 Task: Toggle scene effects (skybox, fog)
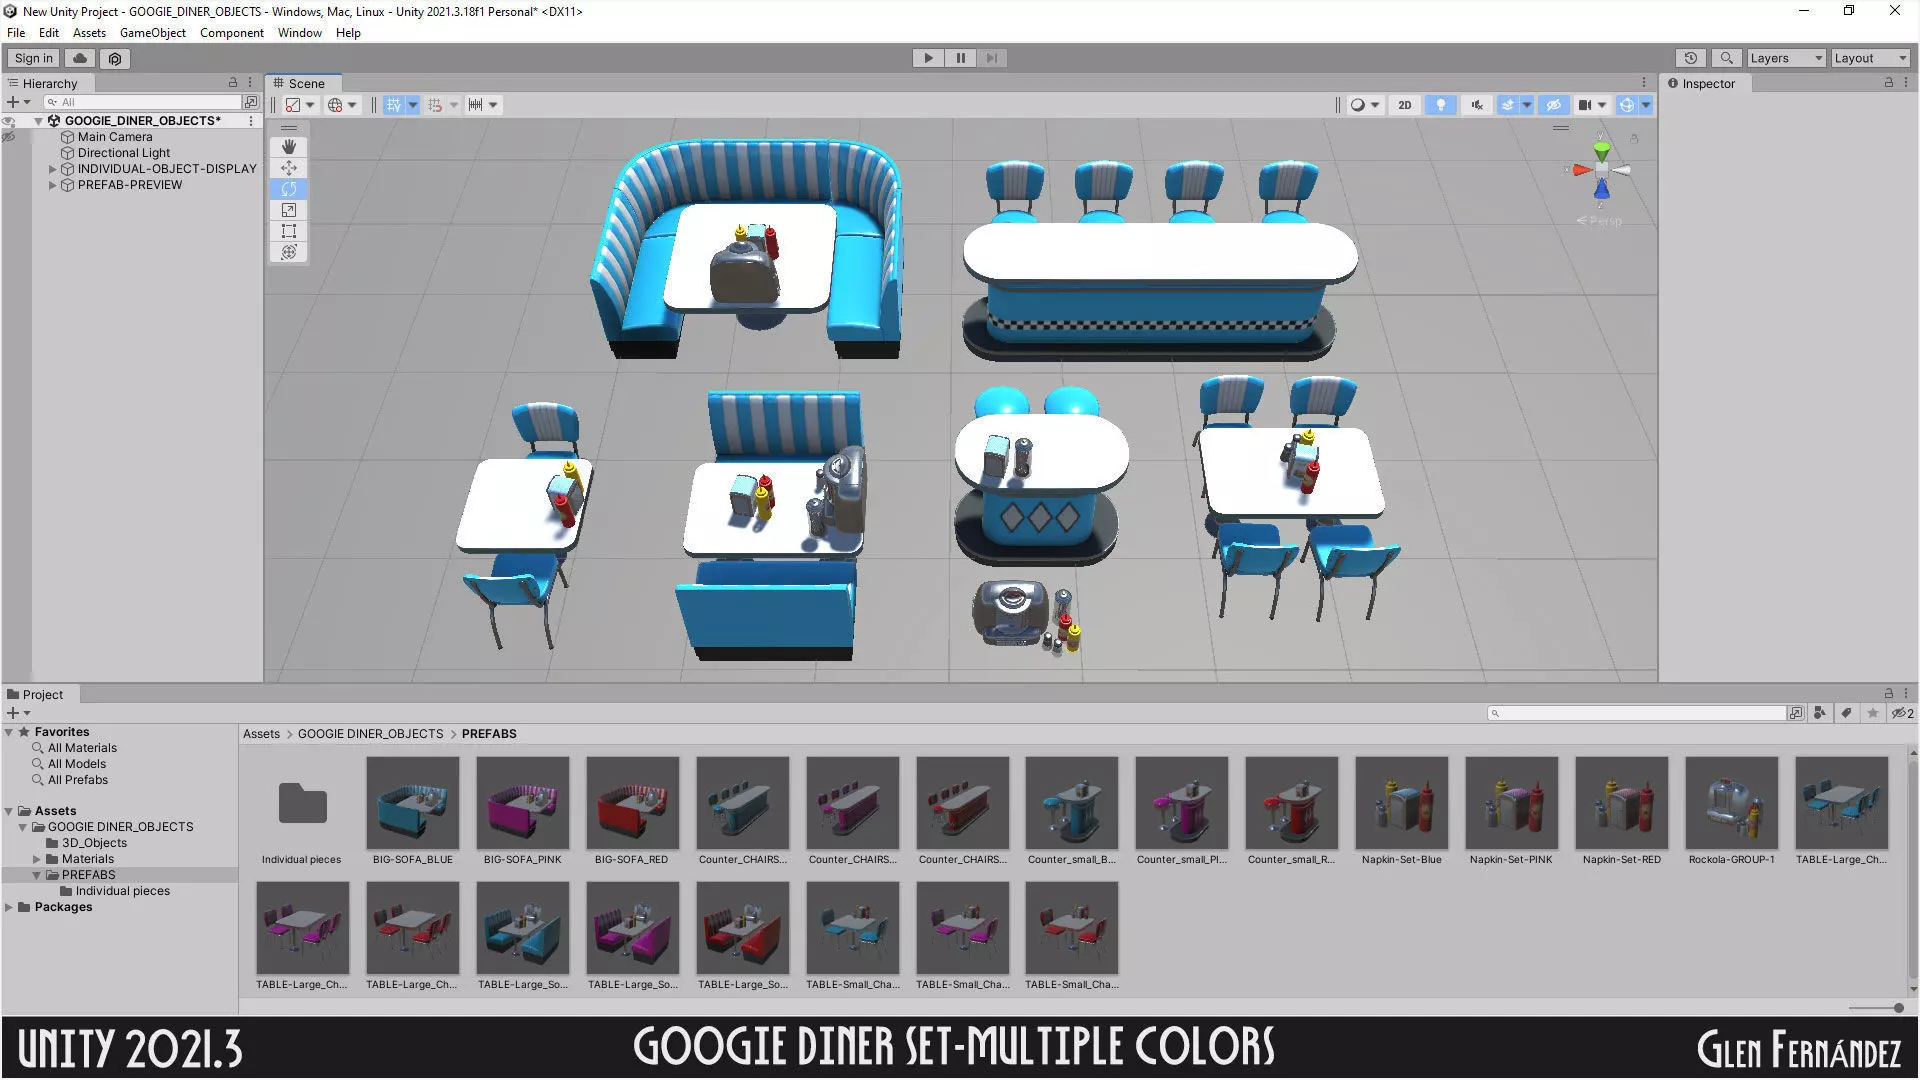click(x=1508, y=105)
